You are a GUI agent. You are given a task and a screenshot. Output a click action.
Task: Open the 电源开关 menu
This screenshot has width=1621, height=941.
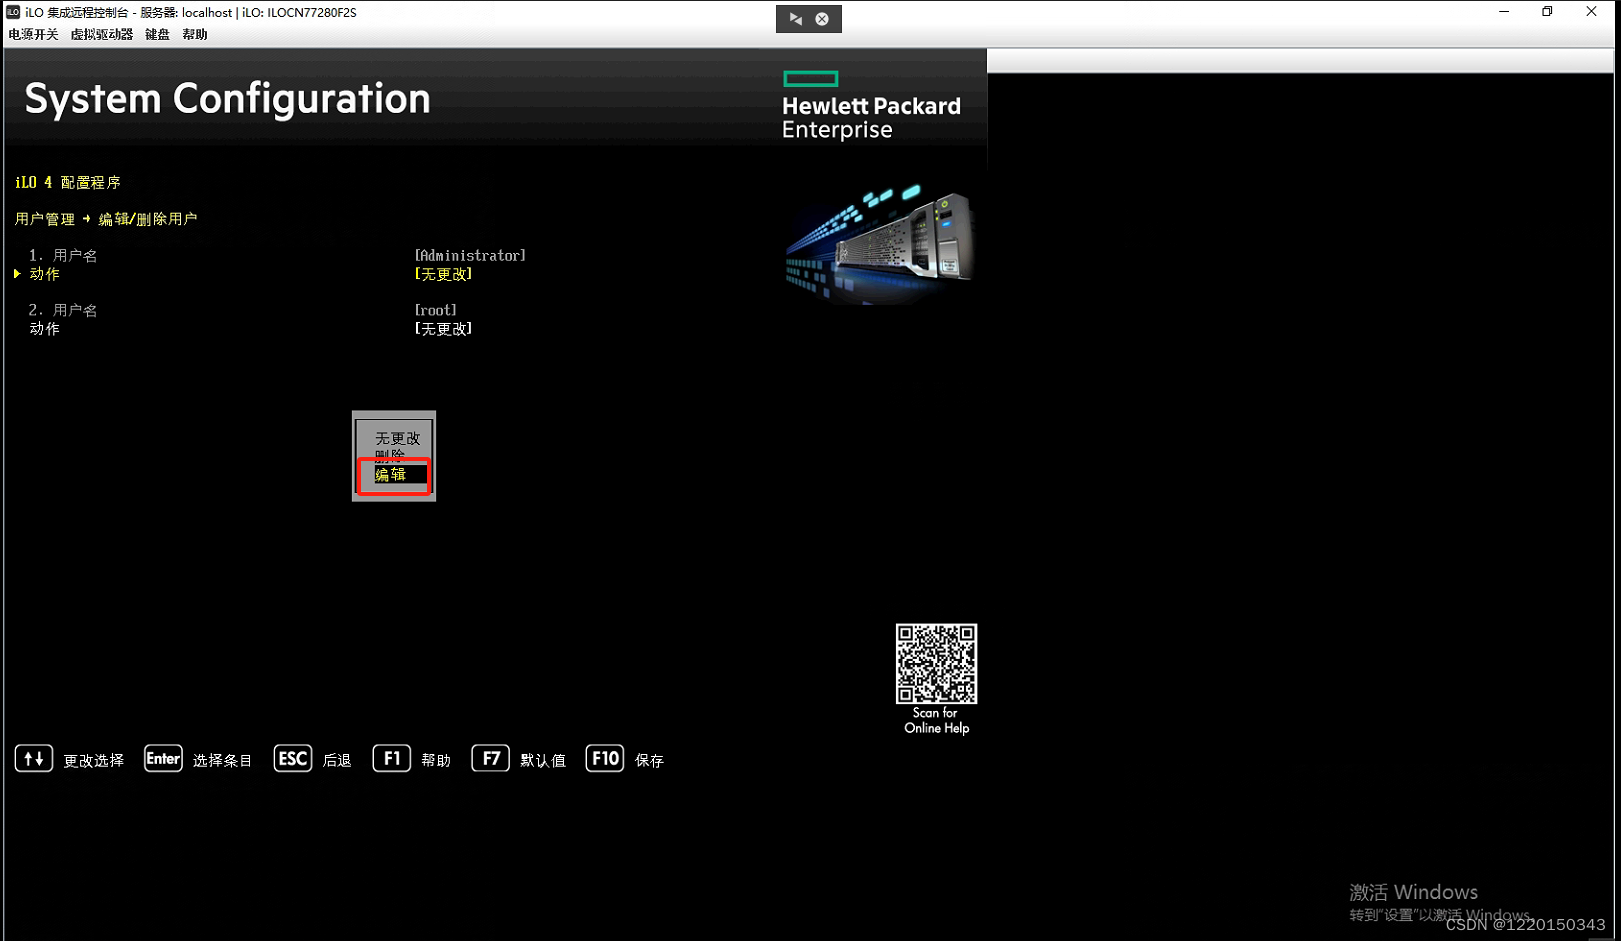pos(33,34)
